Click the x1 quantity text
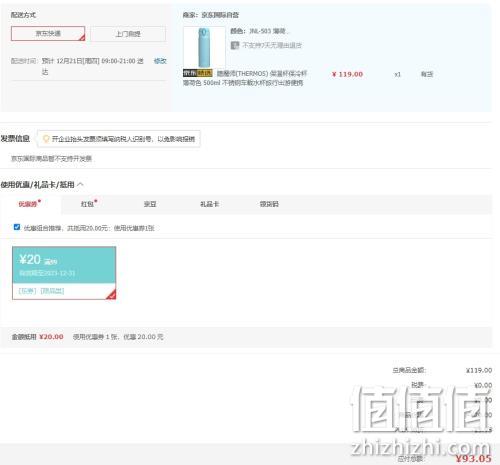The width and height of the screenshot is (500, 465). (x=397, y=74)
